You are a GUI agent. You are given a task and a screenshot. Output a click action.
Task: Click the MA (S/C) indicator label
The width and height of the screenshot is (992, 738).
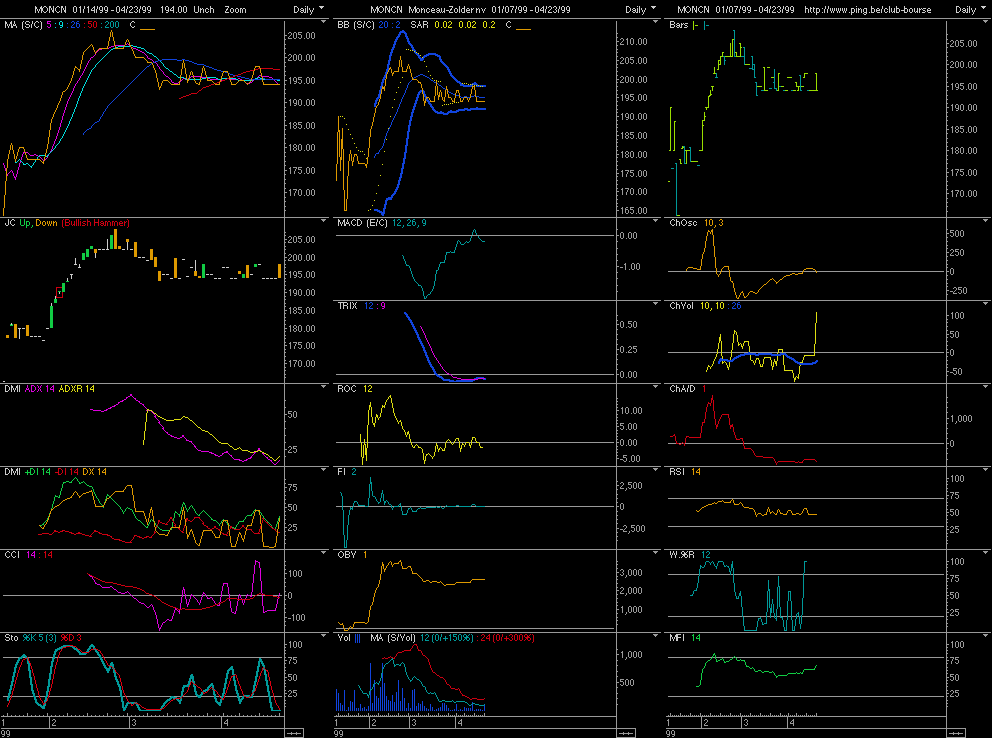[x=23, y=25]
